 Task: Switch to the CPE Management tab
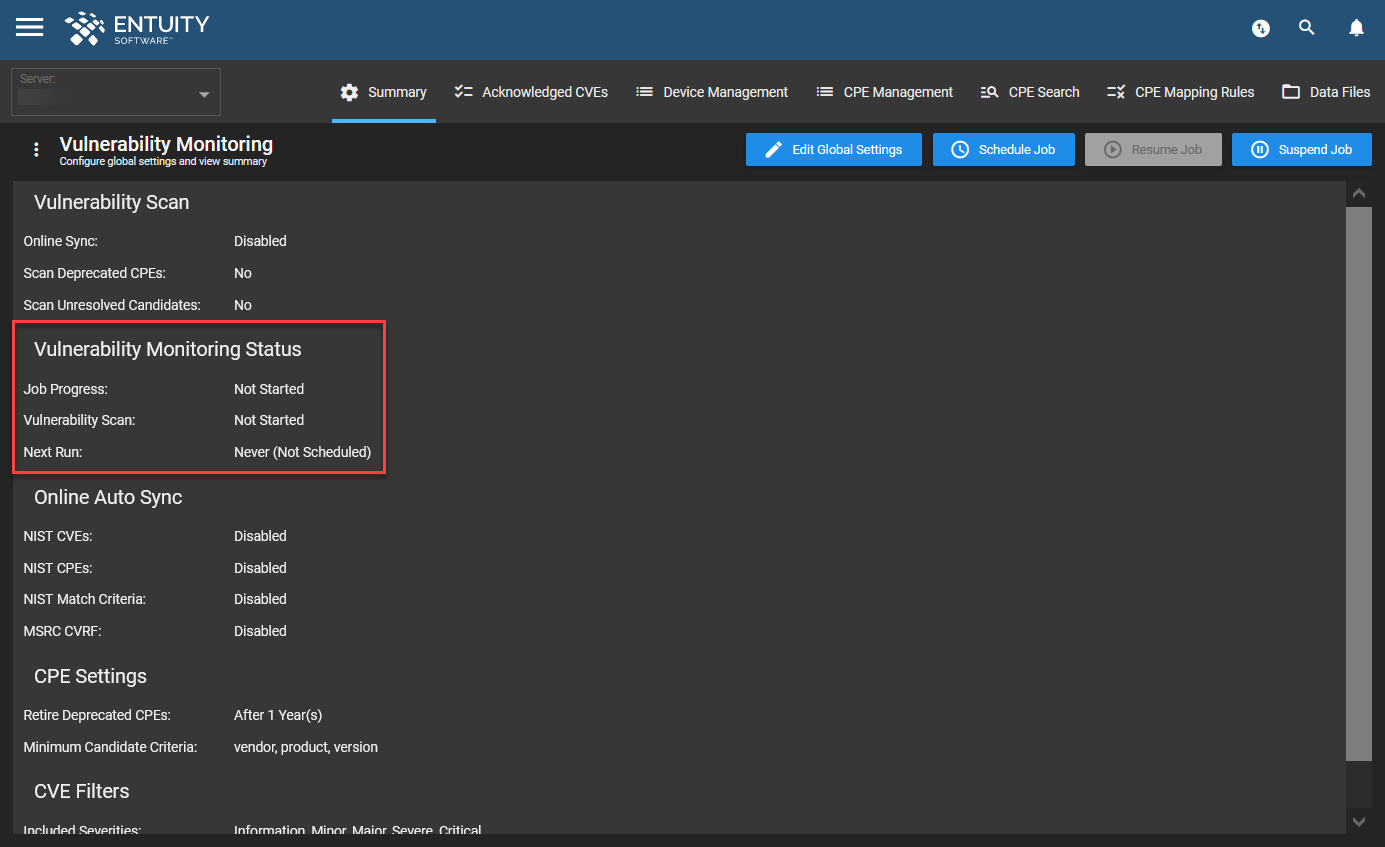[x=884, y=91]
